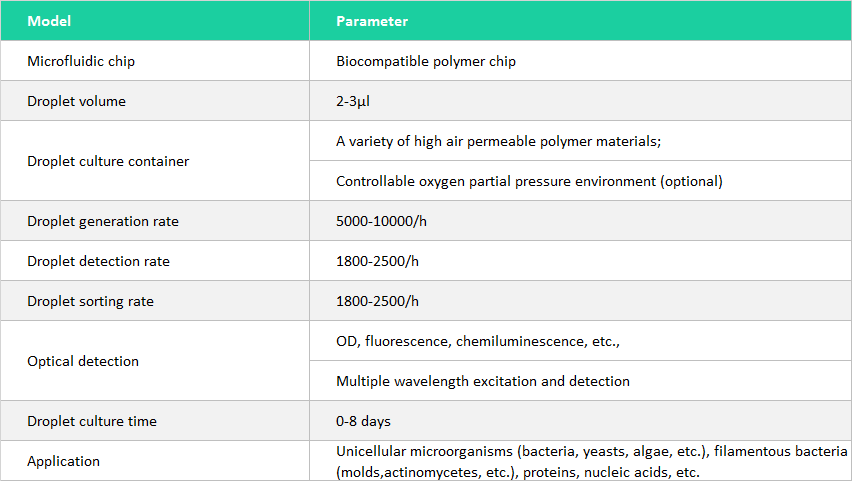Click the 0-8 days value
This screenshot has height=481, width=852.
coord(362,421)
